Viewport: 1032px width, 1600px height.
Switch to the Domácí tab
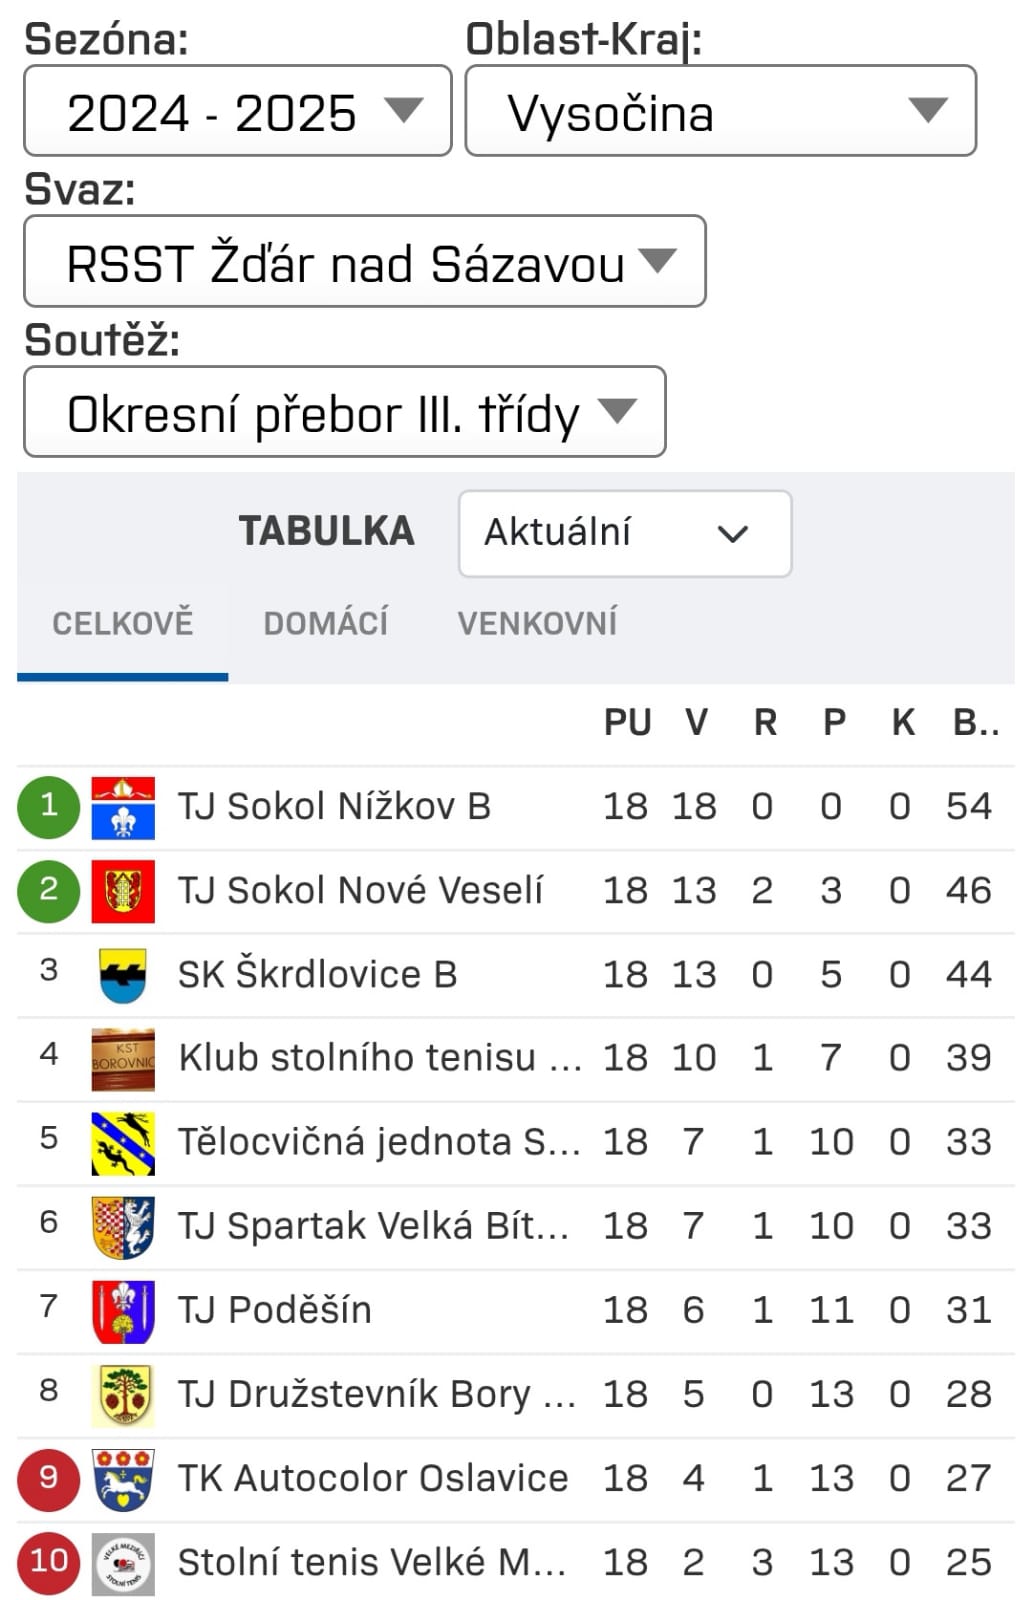point(326,623)
